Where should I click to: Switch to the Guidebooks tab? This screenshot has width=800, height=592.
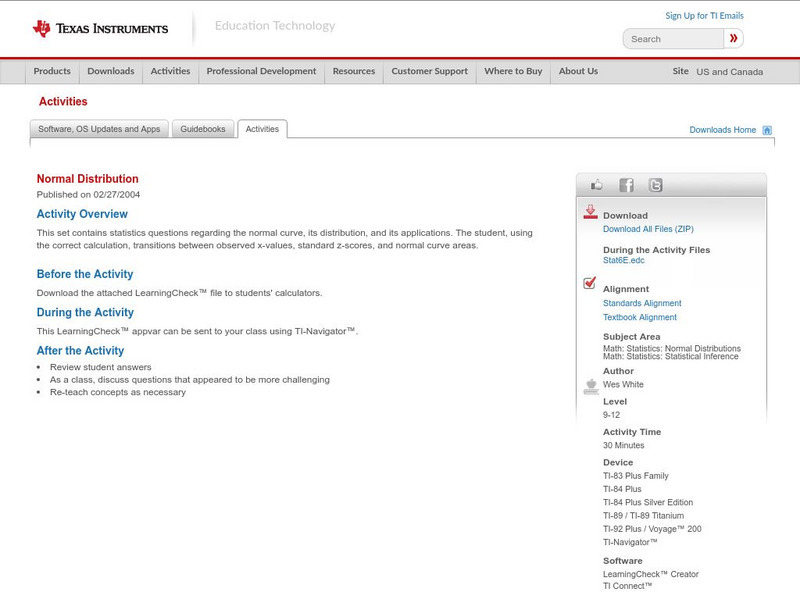(x=203, y=129)
